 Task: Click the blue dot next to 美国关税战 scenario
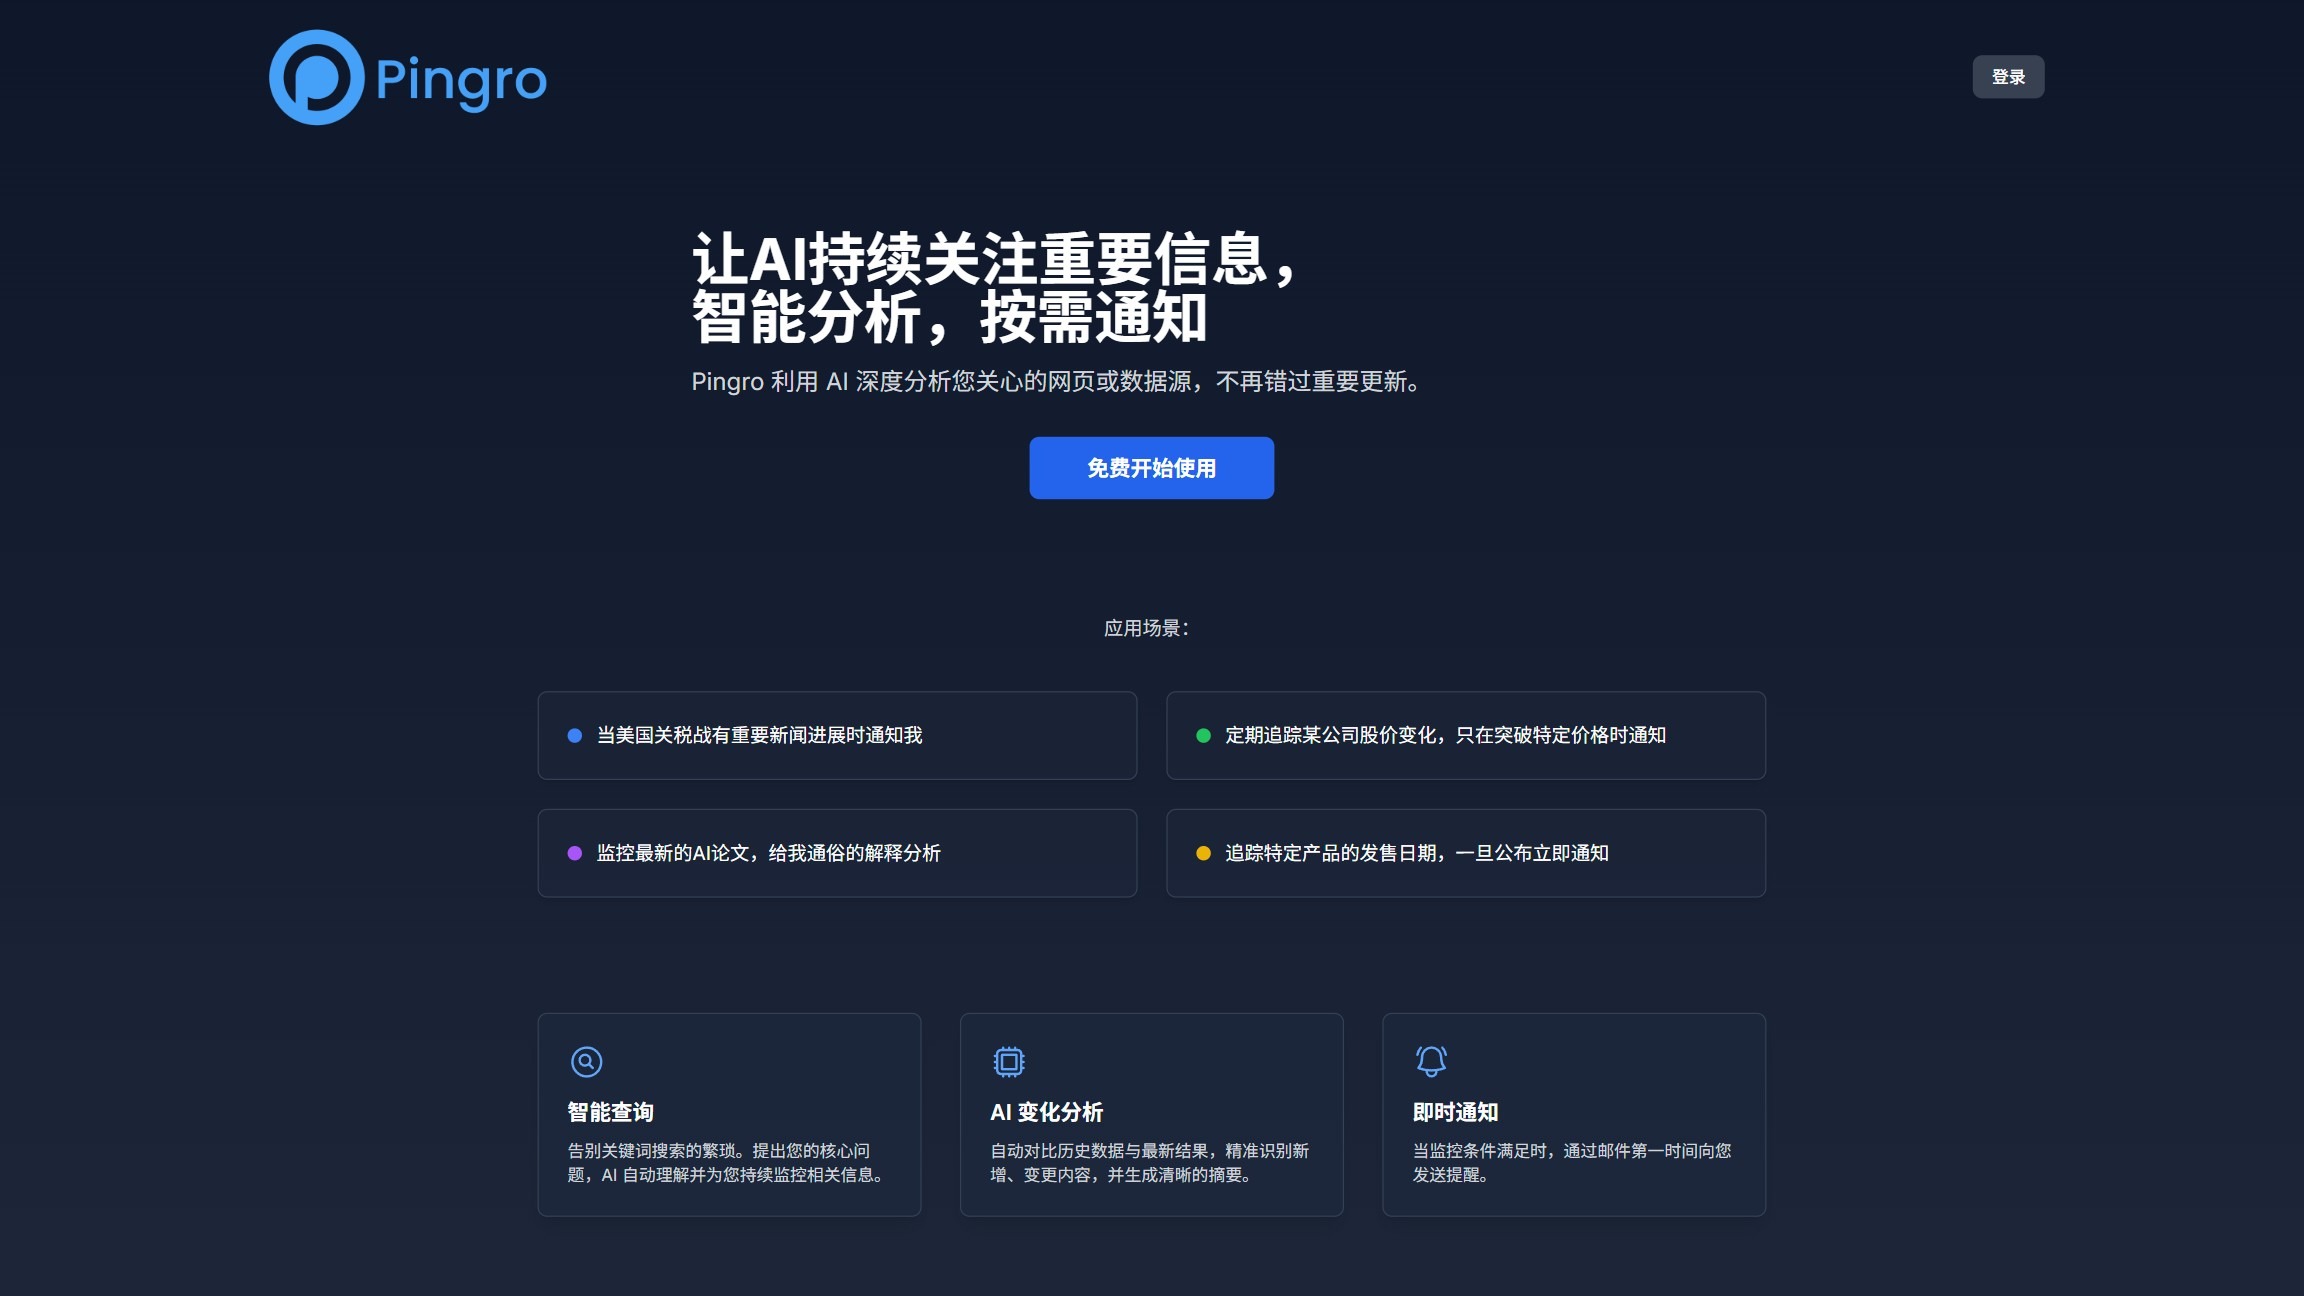click(573, 735)
